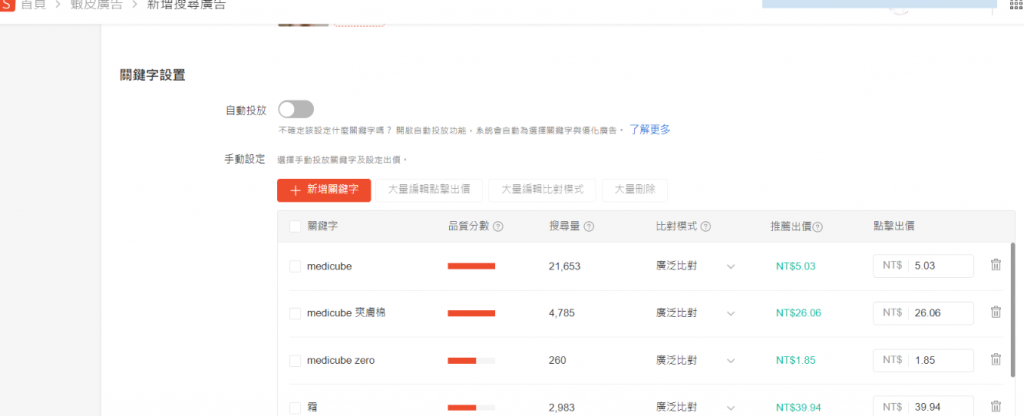This screenshot has width=1024, height=416.
Task: Delete the 霜 keyword row
Action: [x=996, y=406]
